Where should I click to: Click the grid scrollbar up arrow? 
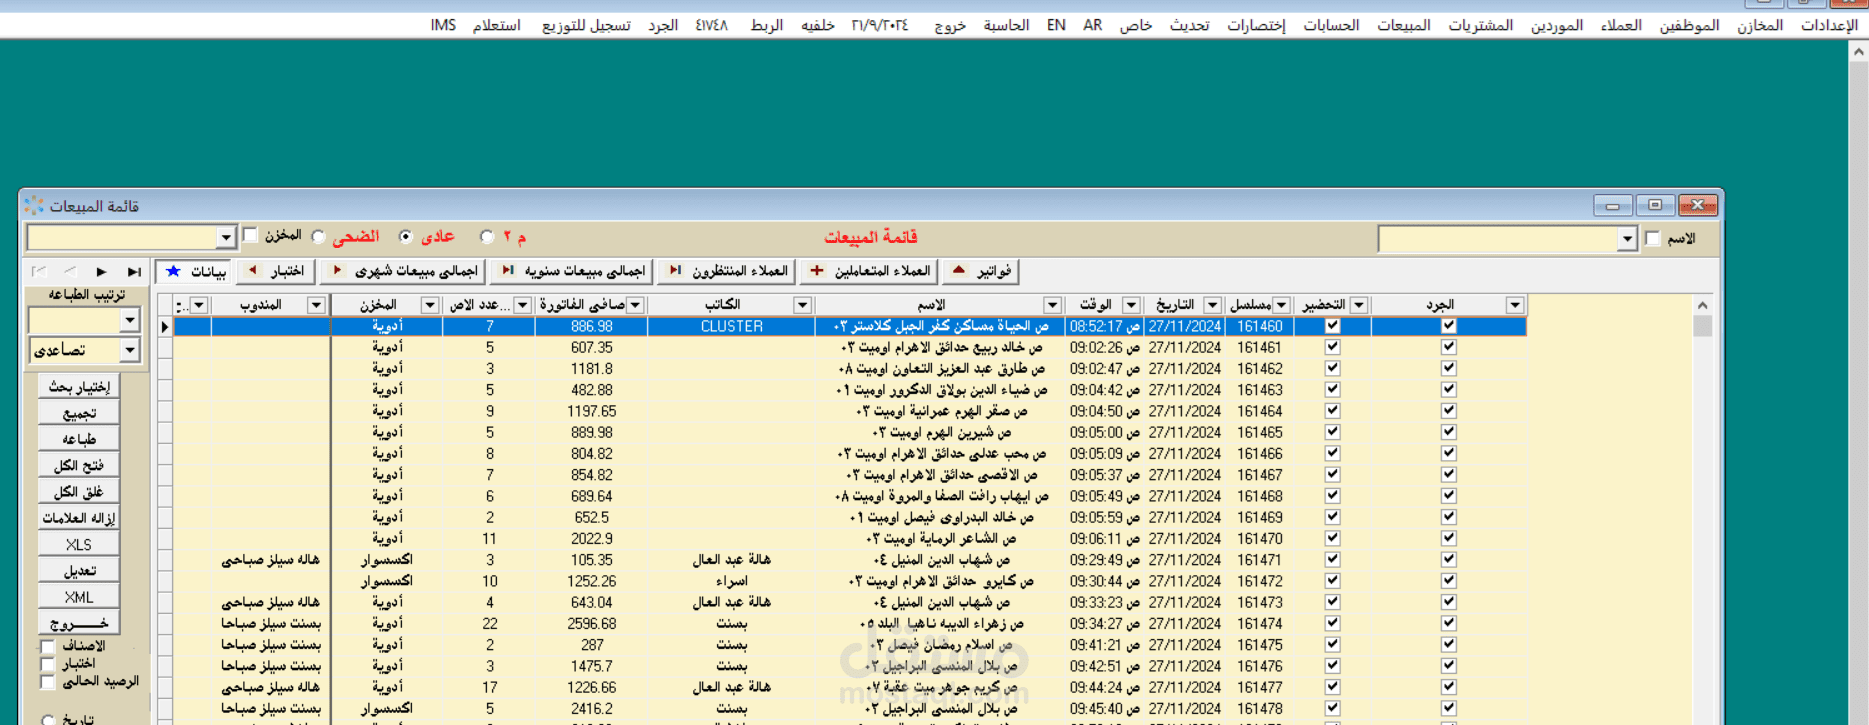[1702, 305]
